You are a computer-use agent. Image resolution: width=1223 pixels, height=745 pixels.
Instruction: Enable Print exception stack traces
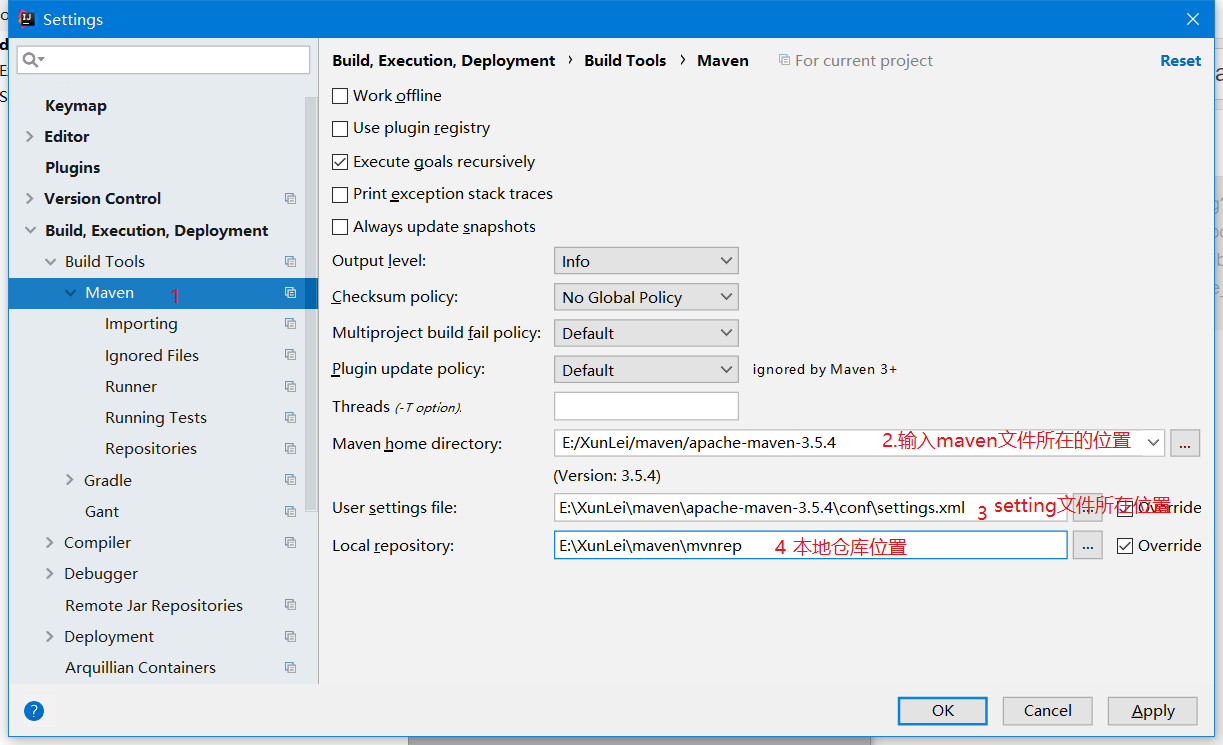tap(340, 194)
